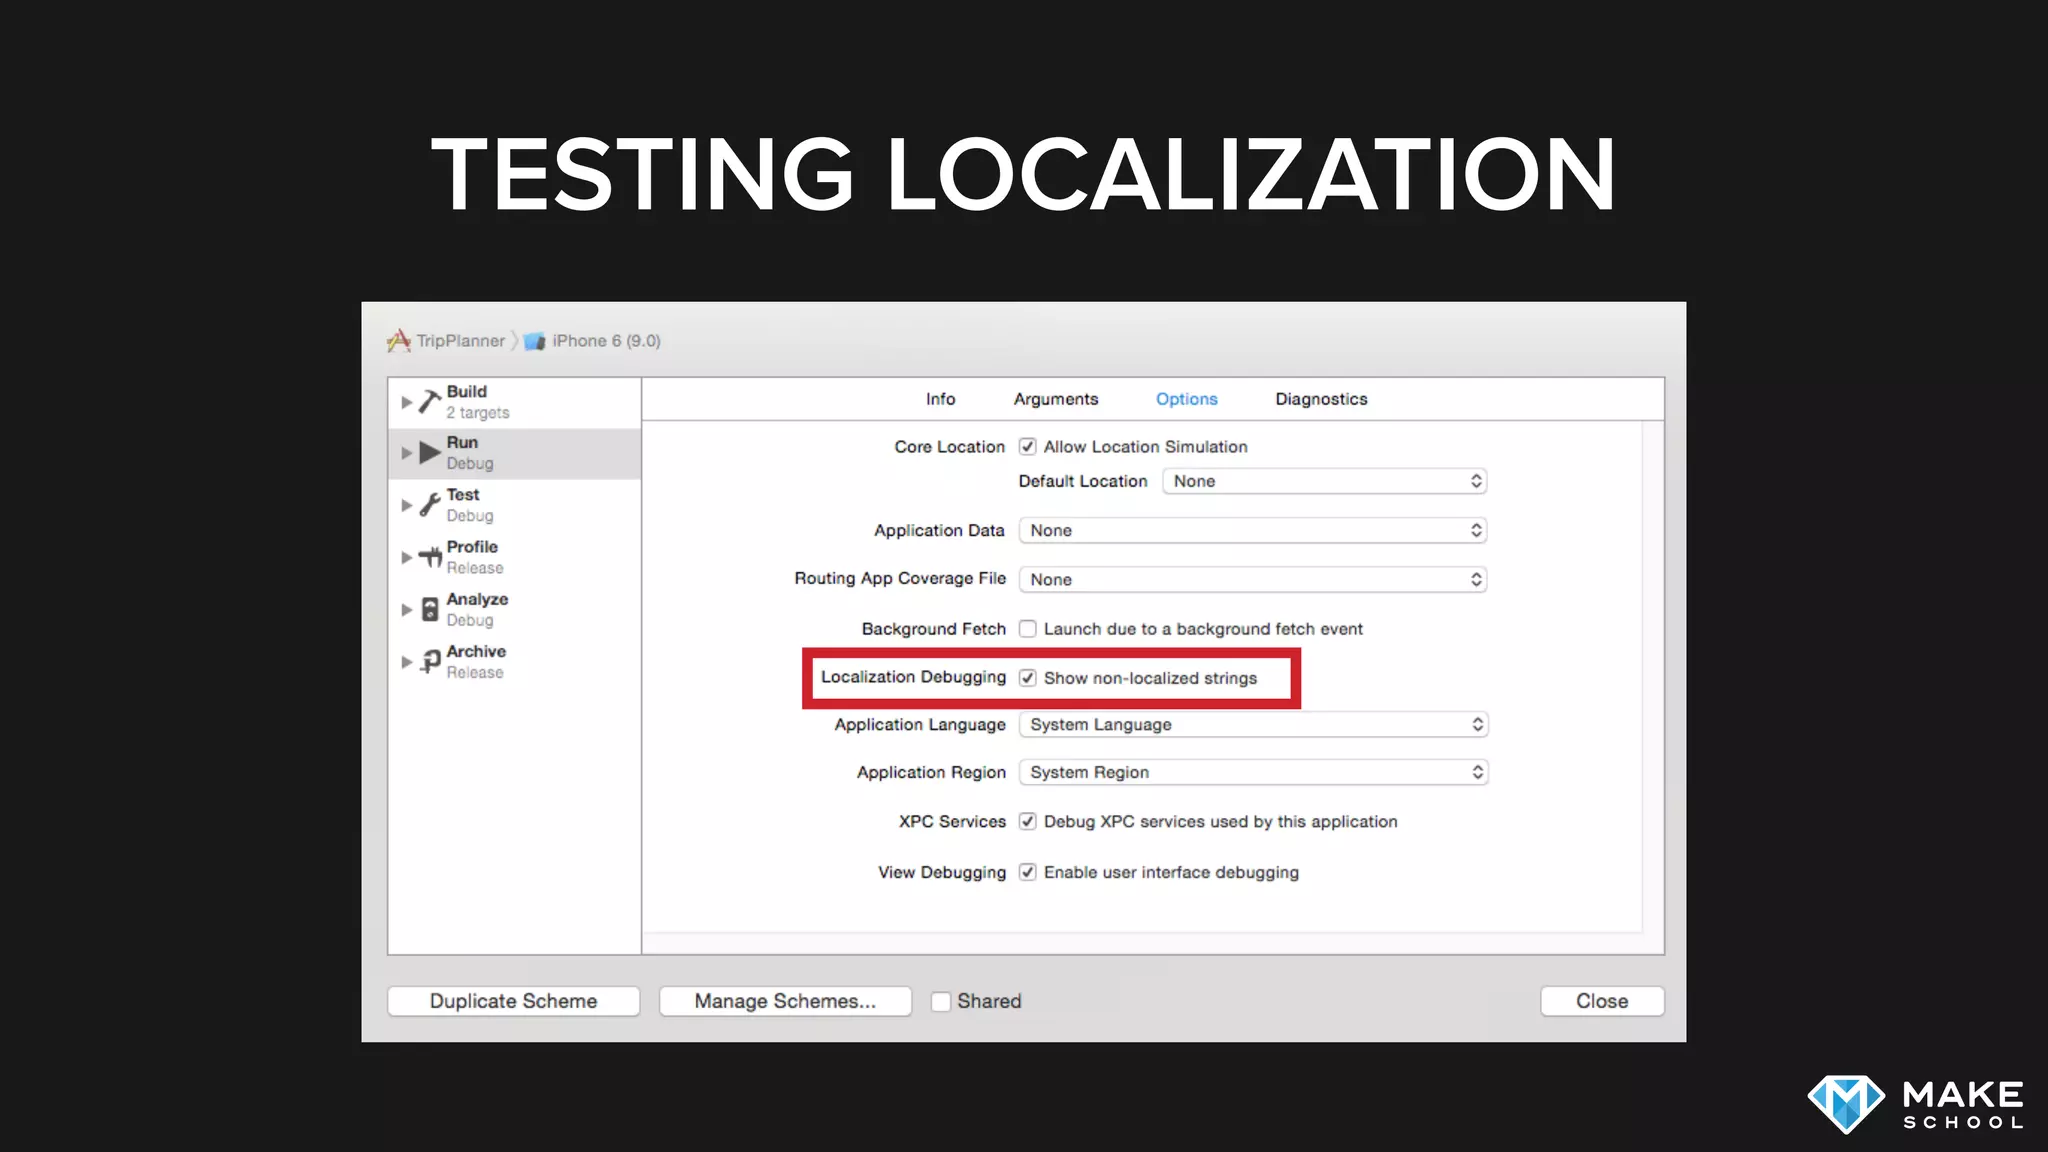2048x1152 pixels.
Task: Click the Localization Debugging label
Action: [913, 677]
